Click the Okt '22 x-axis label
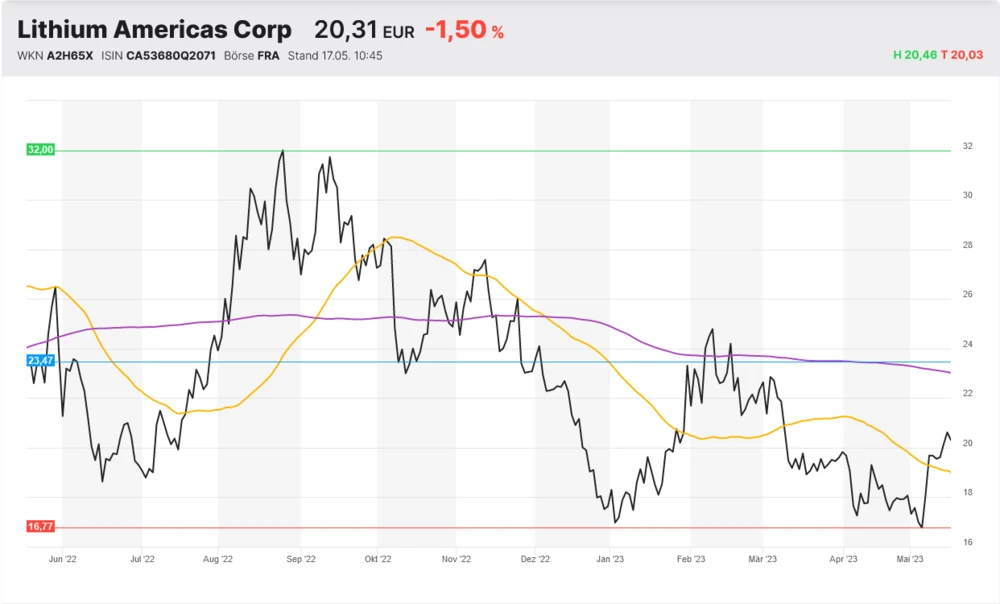Screen dimensions: 1000x604 click(x=377, y=560)
